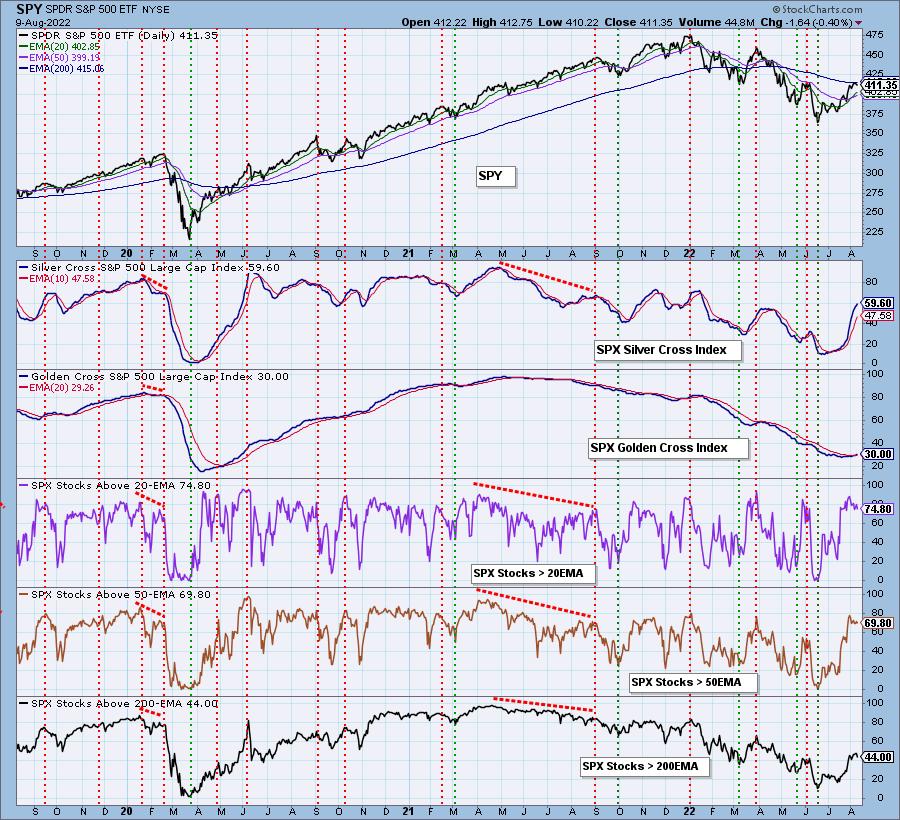The image size is (900, 820).
Task: Click the 'EMA(20) 402.85' legend entry
Action: [60, 46]
